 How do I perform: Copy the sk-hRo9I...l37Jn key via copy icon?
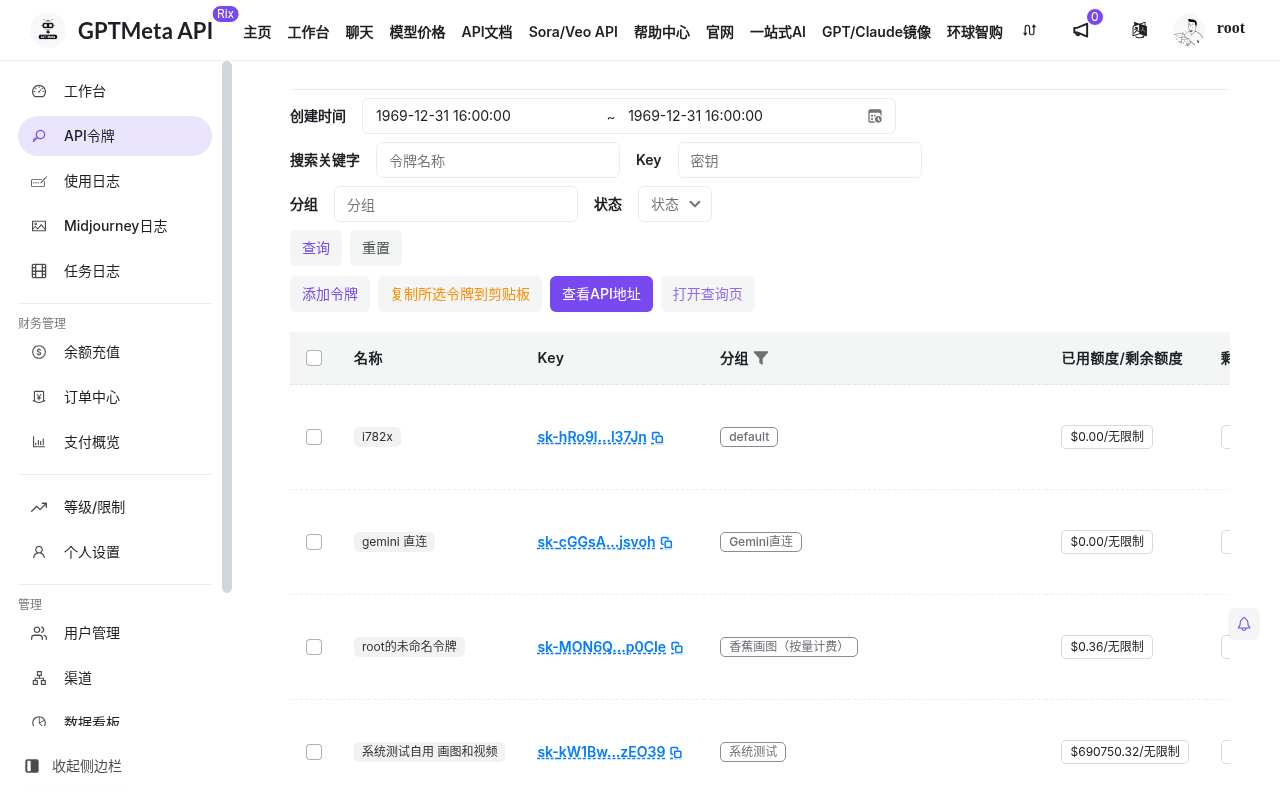click(658, 438)
